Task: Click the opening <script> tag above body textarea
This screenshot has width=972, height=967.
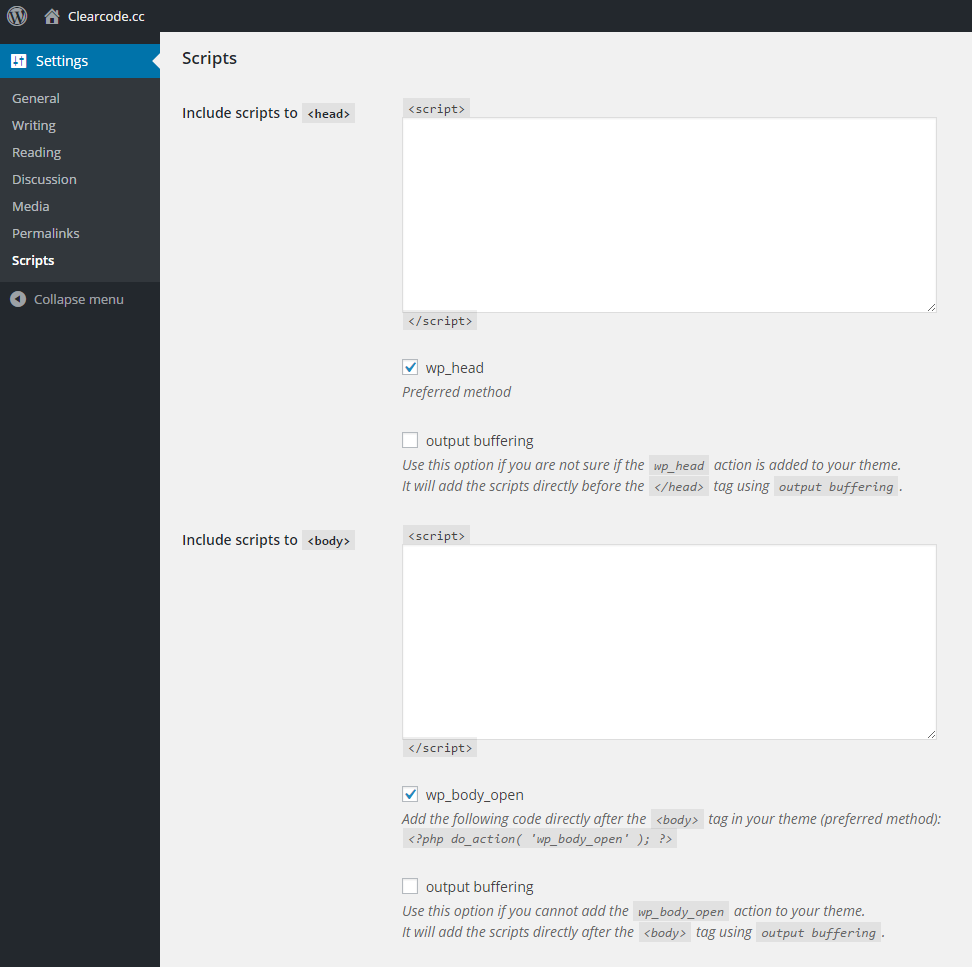Action: click(x=436, y=536)
